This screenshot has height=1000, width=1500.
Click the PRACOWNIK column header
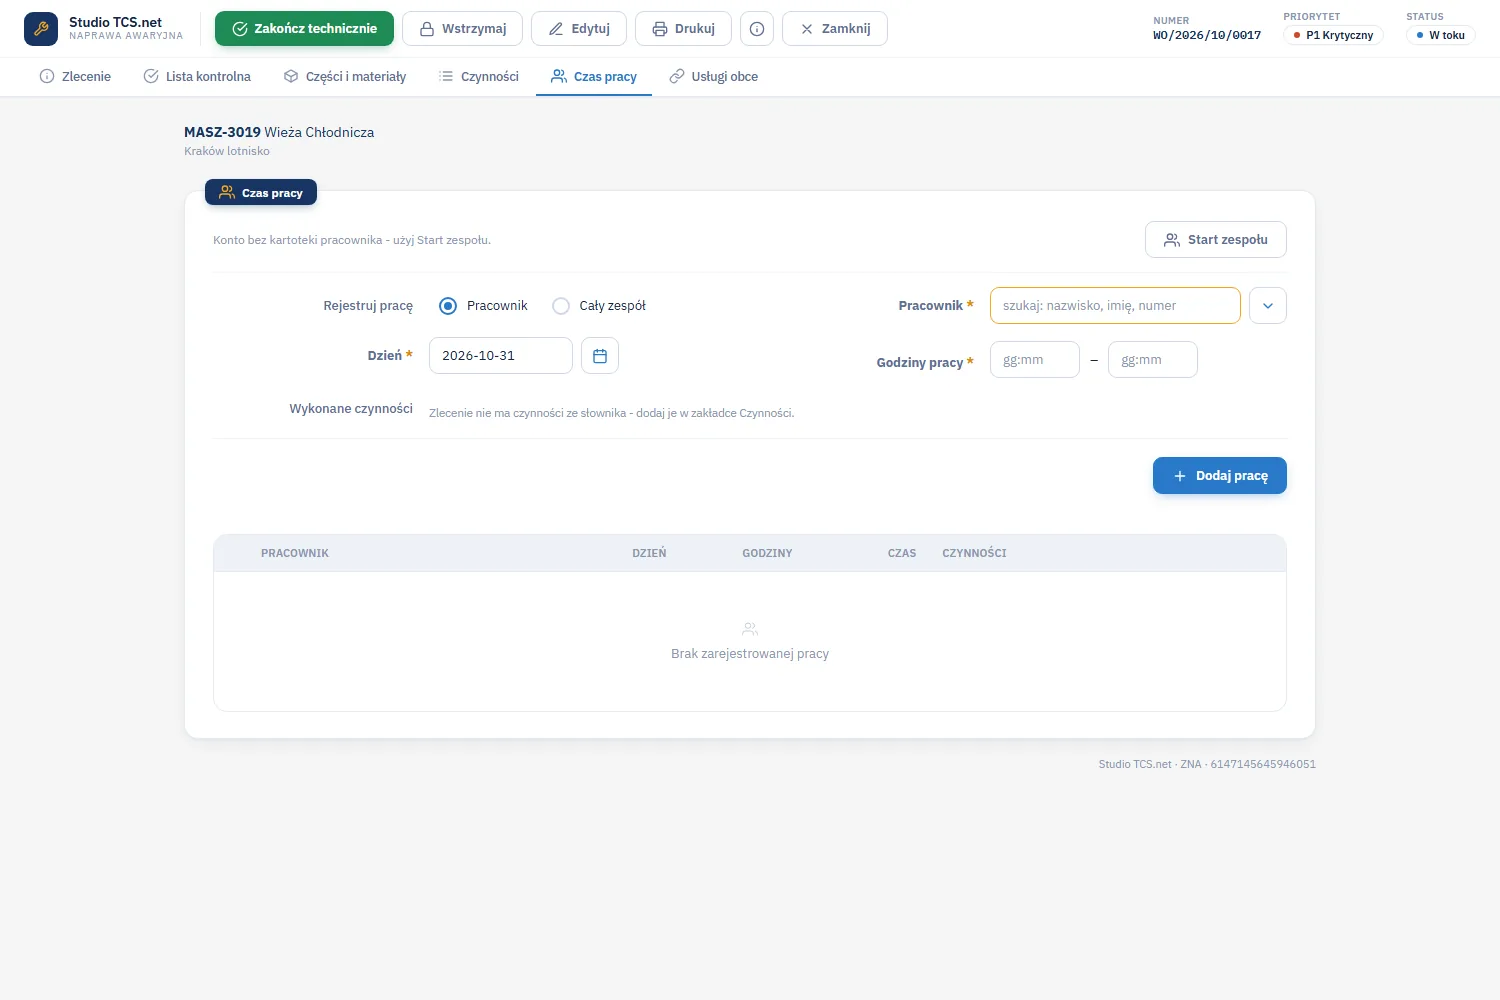pos(295,553)
